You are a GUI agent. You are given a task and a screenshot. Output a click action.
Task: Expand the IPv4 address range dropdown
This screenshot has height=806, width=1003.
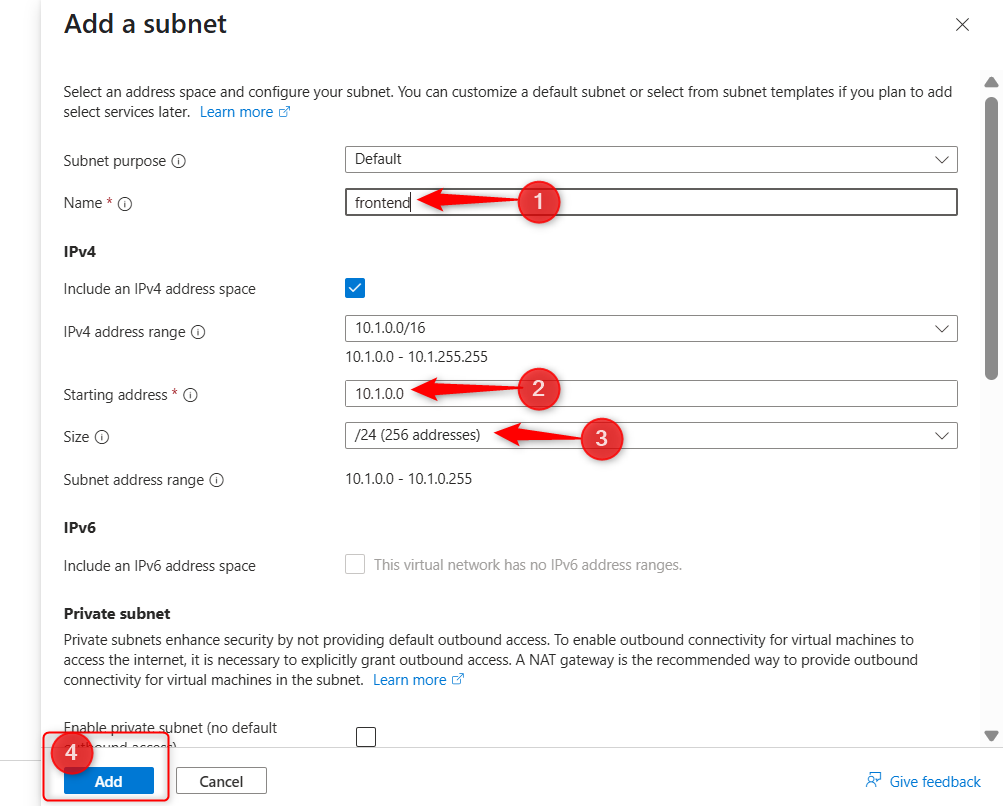[x=650, y=328]
